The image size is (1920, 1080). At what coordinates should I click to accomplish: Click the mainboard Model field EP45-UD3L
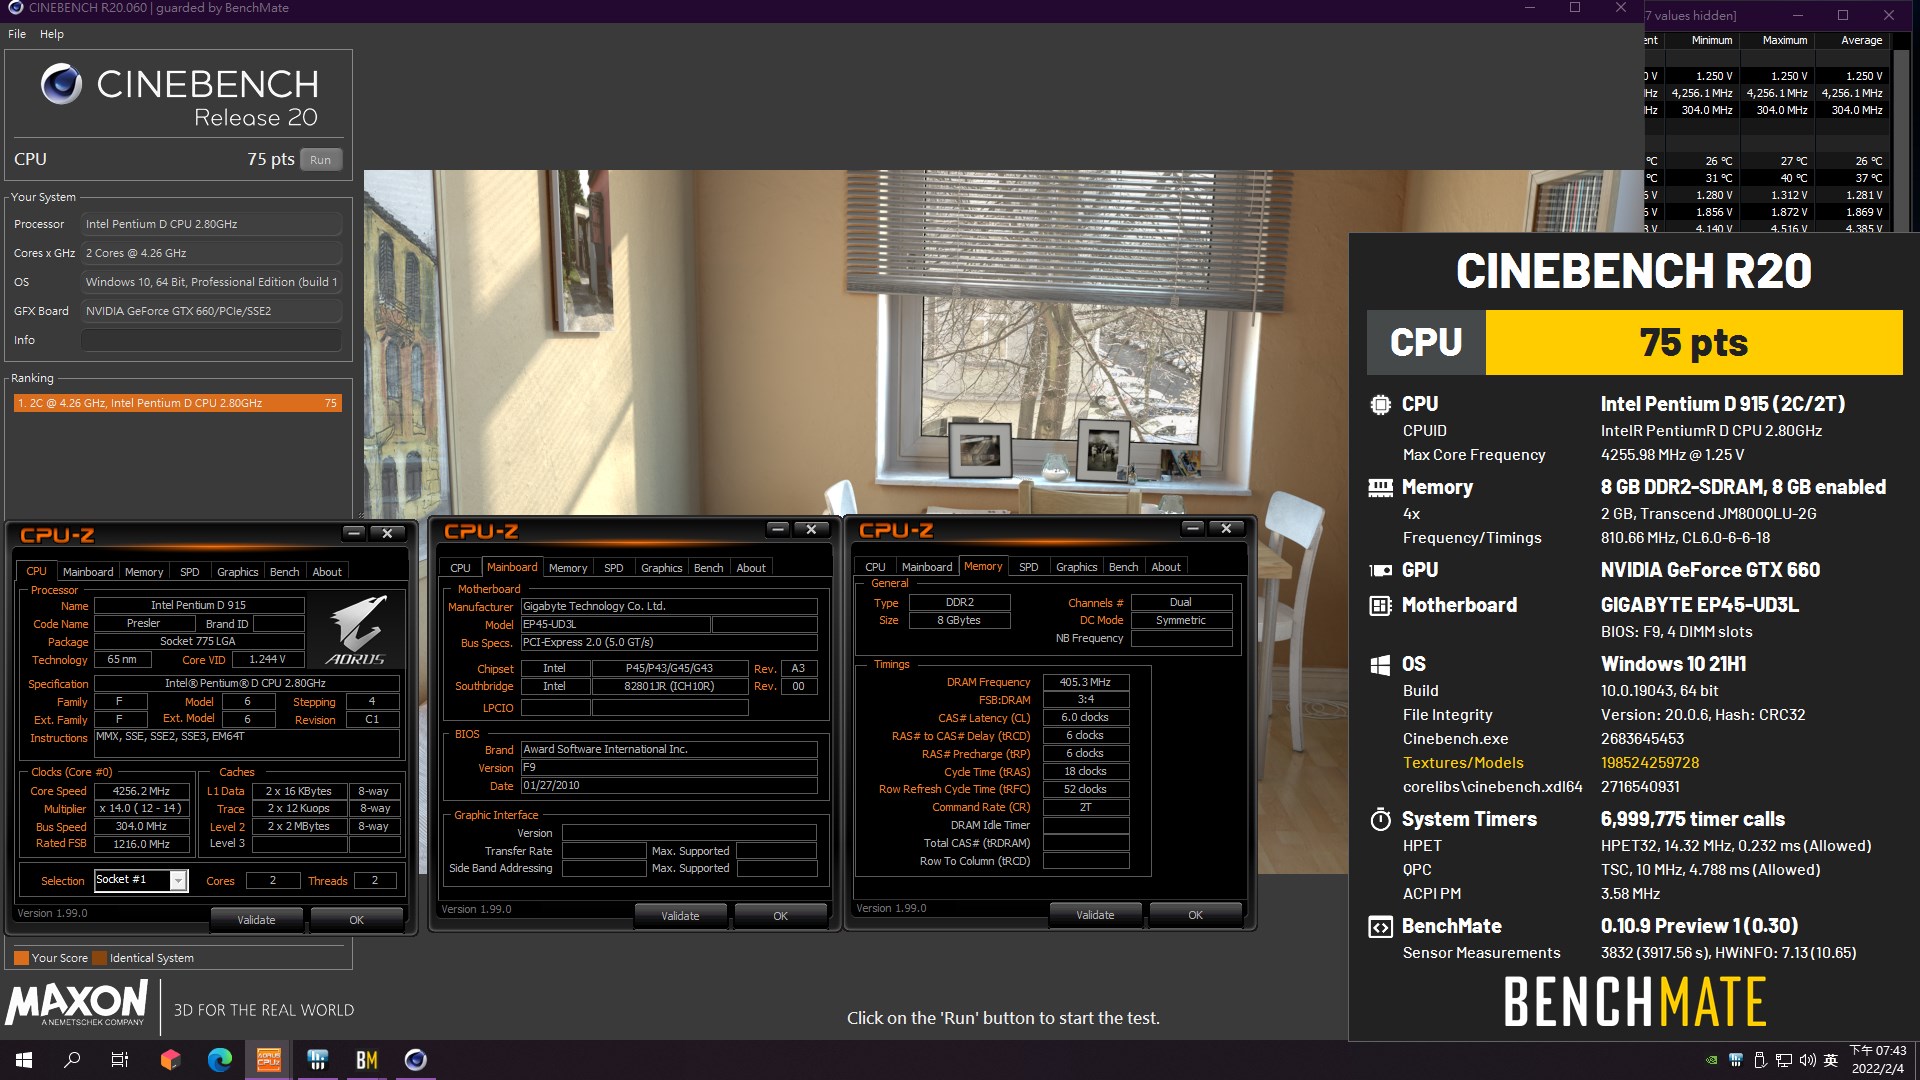coord(615,625)
